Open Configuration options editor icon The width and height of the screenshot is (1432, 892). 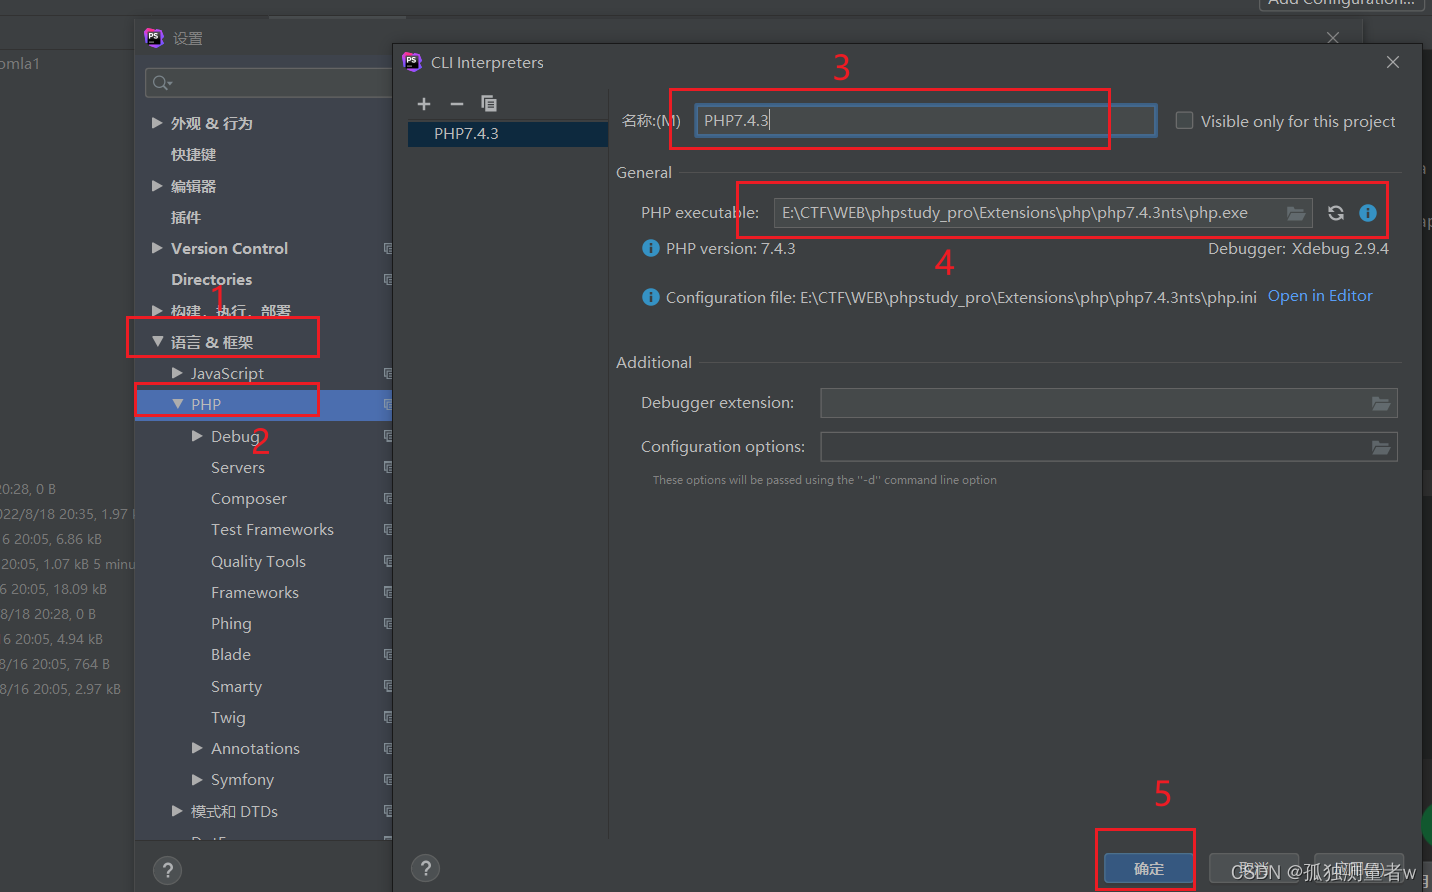1381,448
